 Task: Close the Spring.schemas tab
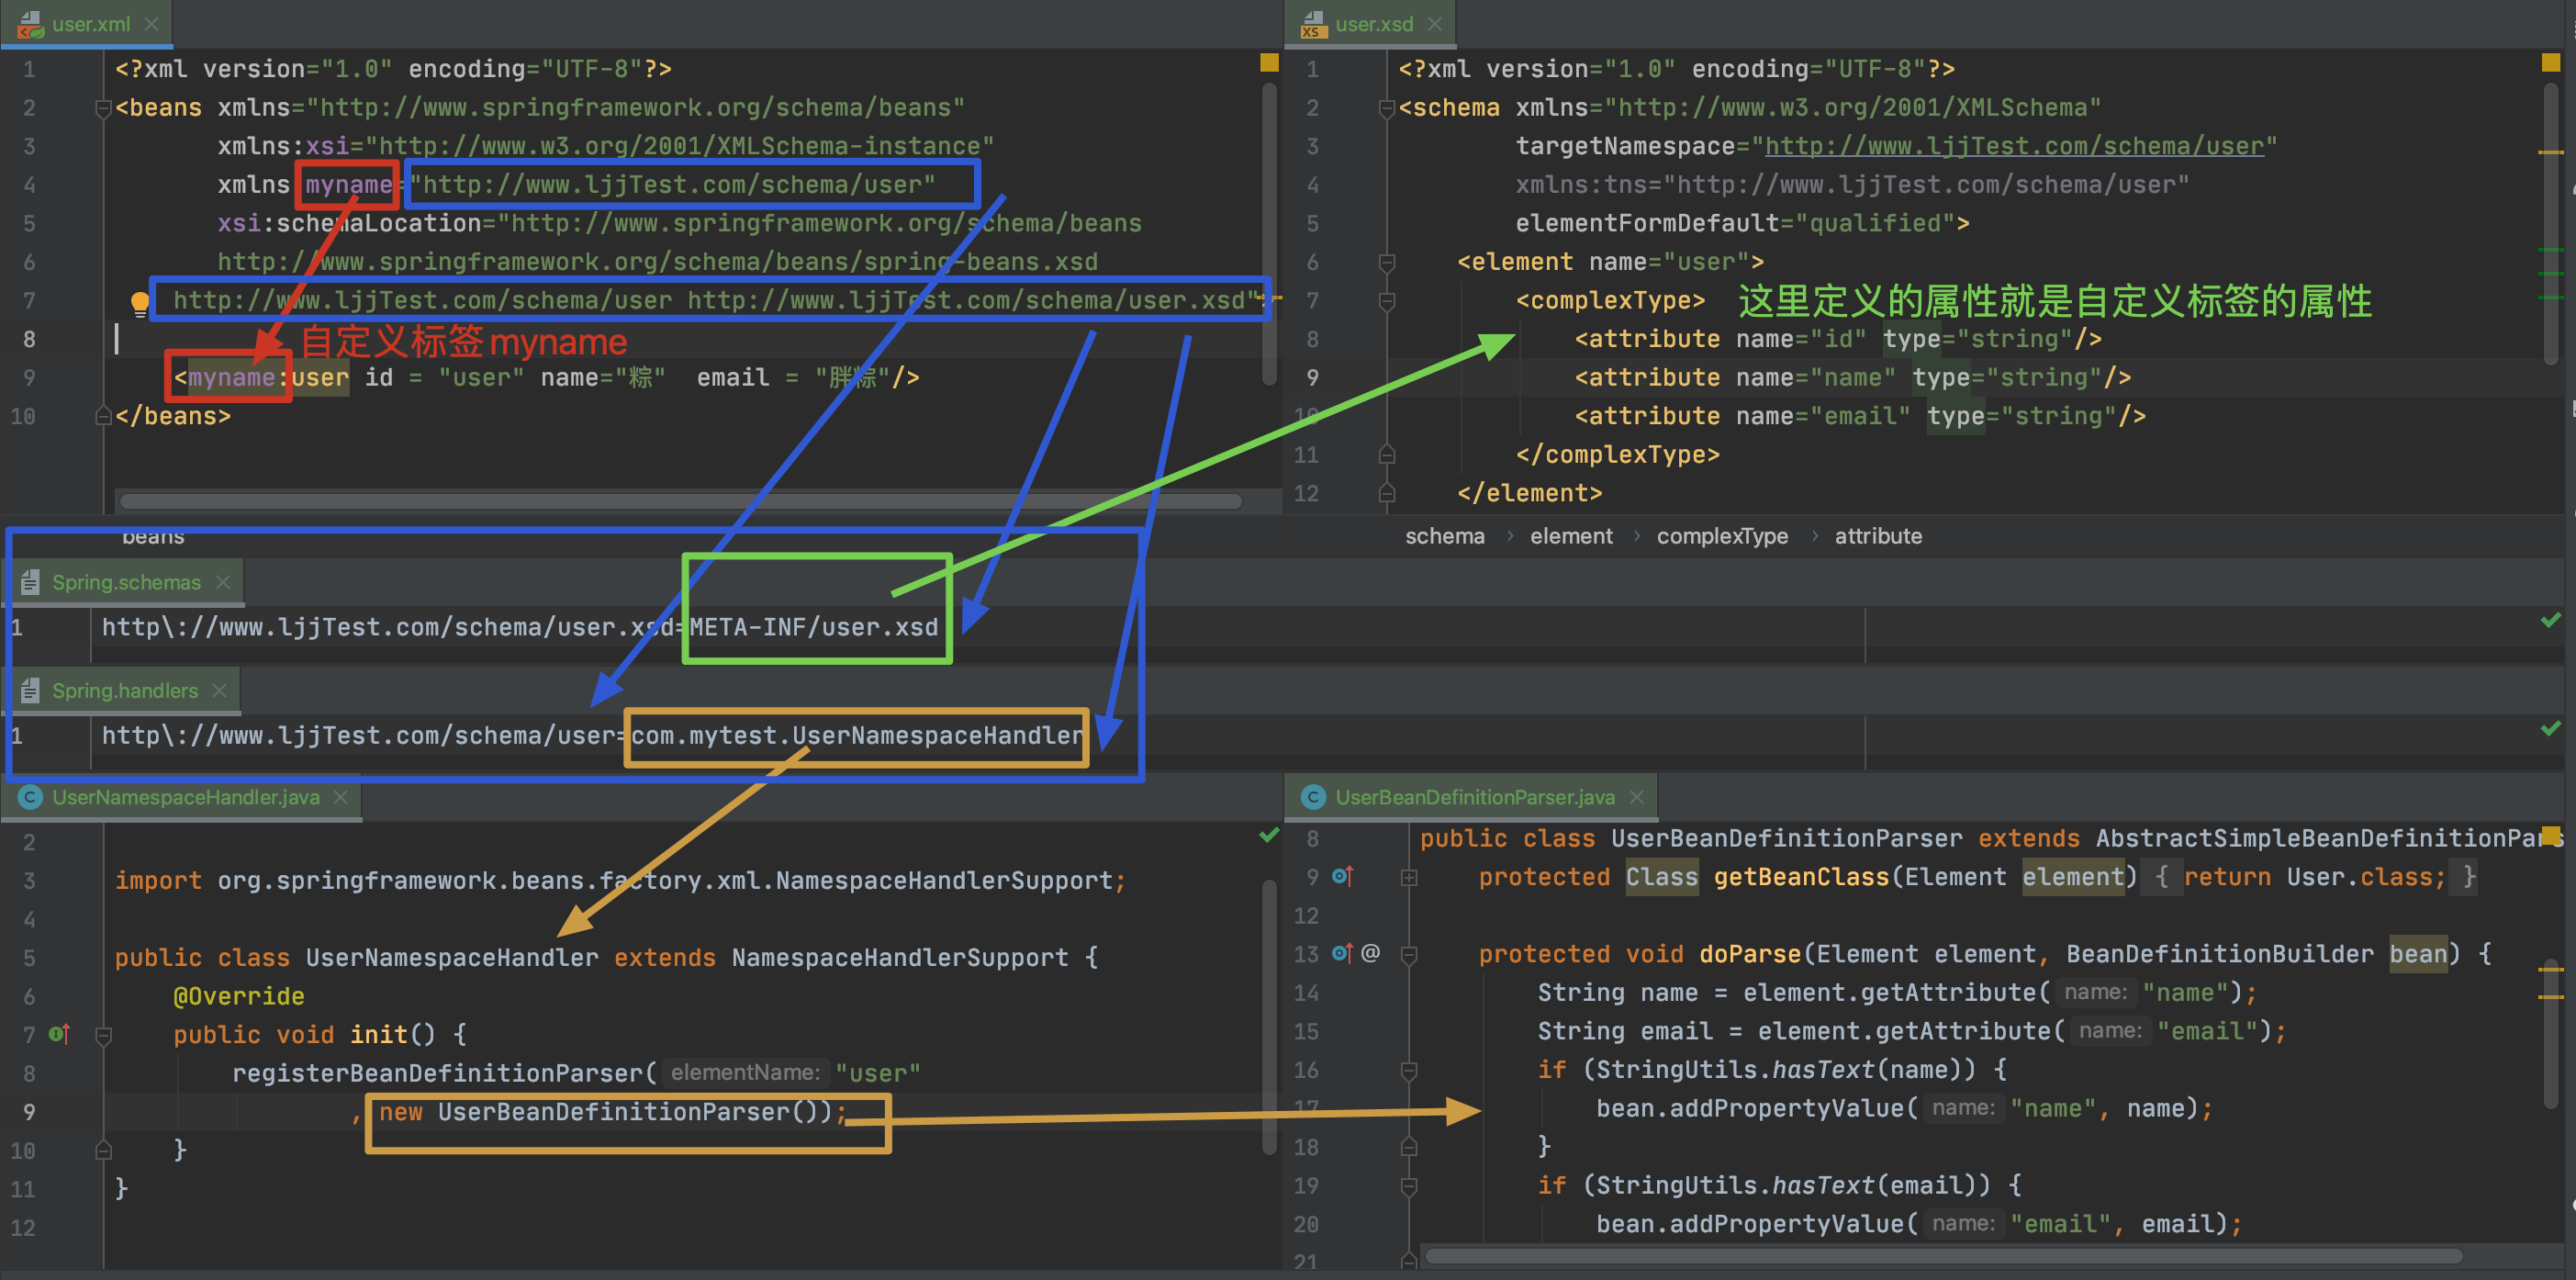[223, 582]
